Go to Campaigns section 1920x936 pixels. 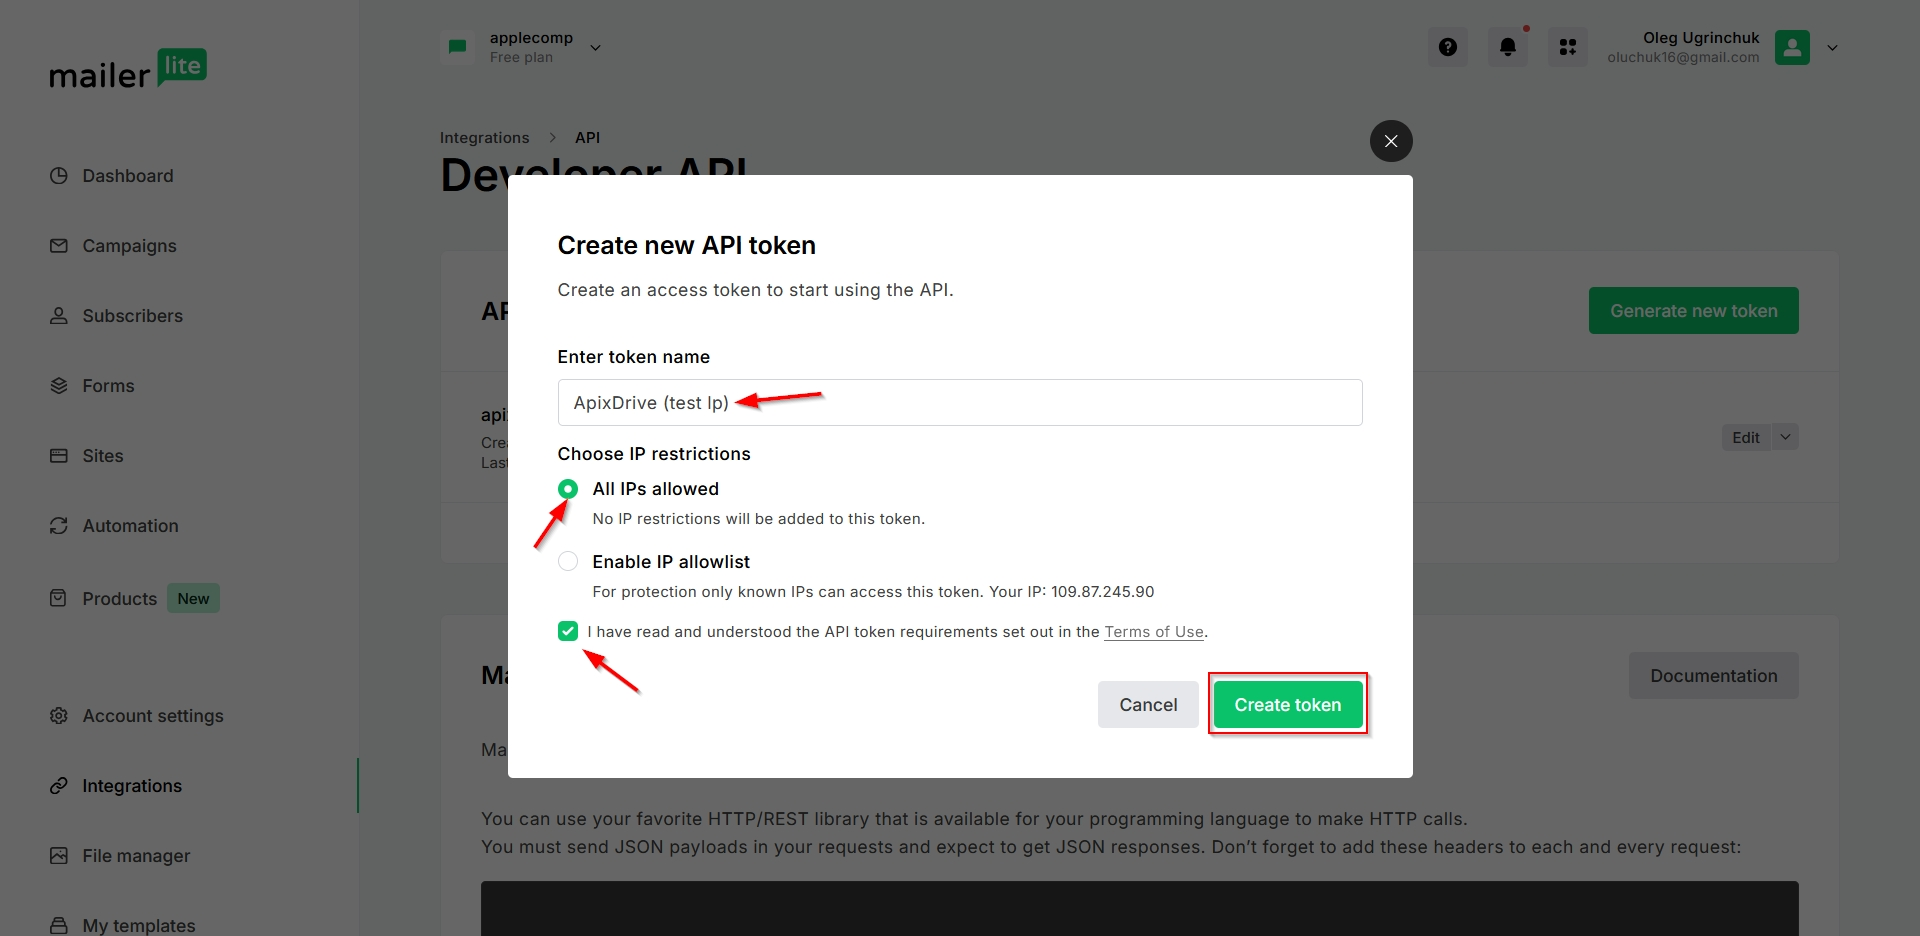pyautogui.click(x=129, y=246)
